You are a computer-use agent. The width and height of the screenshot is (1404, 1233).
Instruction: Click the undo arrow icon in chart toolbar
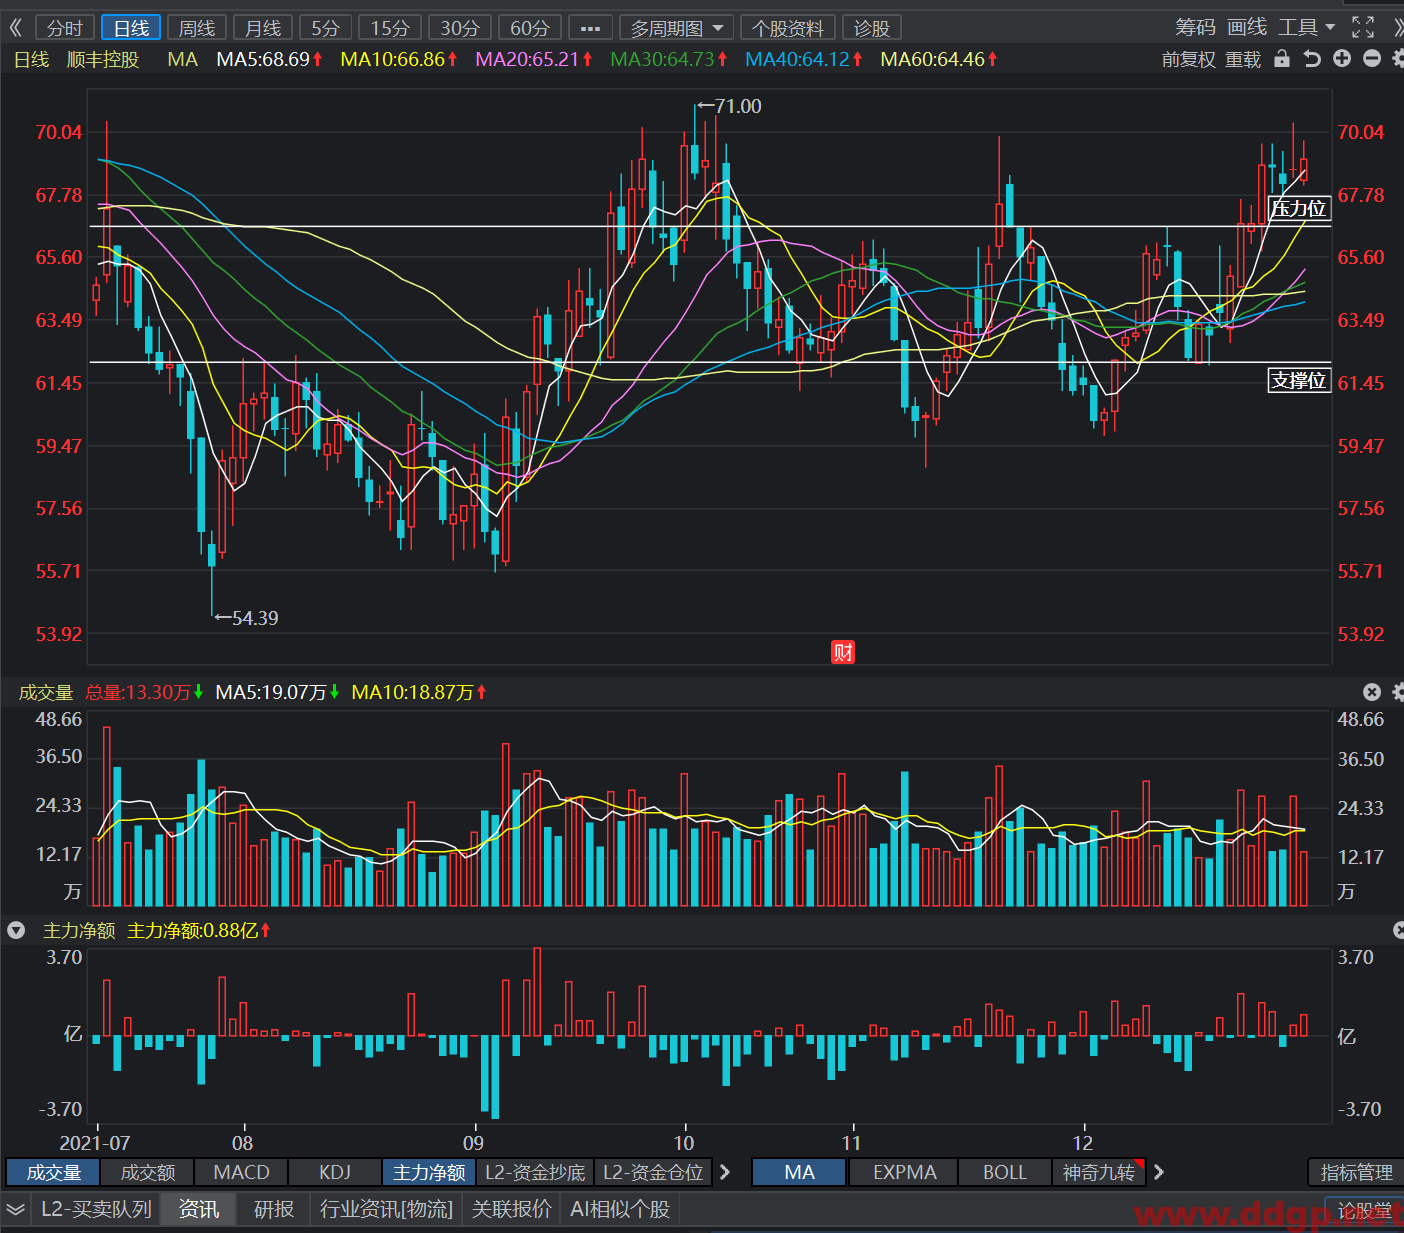pyautogui.click(x=1312, y=59)
